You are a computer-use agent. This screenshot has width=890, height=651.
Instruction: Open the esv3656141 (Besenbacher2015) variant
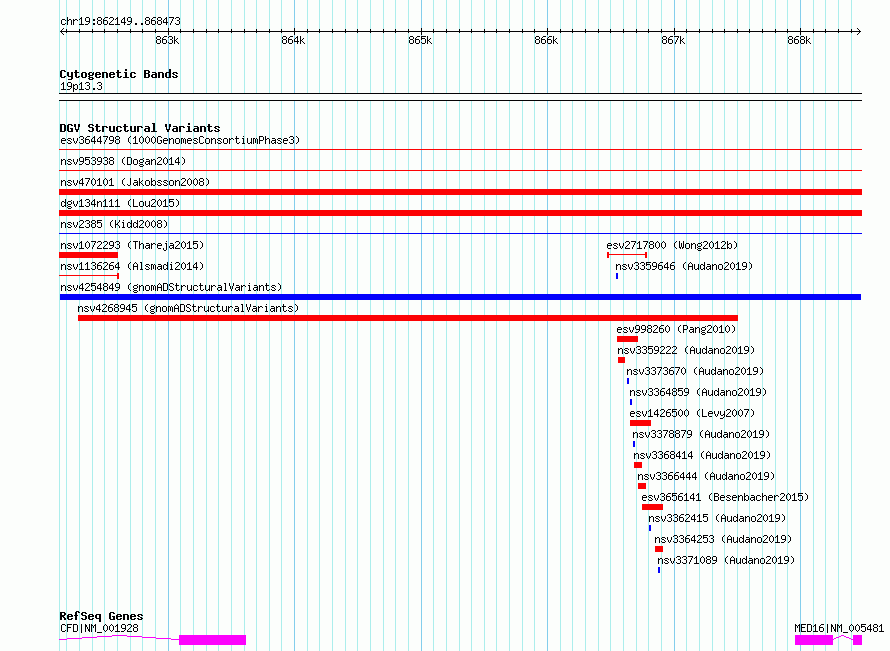[x=725, y=497]
